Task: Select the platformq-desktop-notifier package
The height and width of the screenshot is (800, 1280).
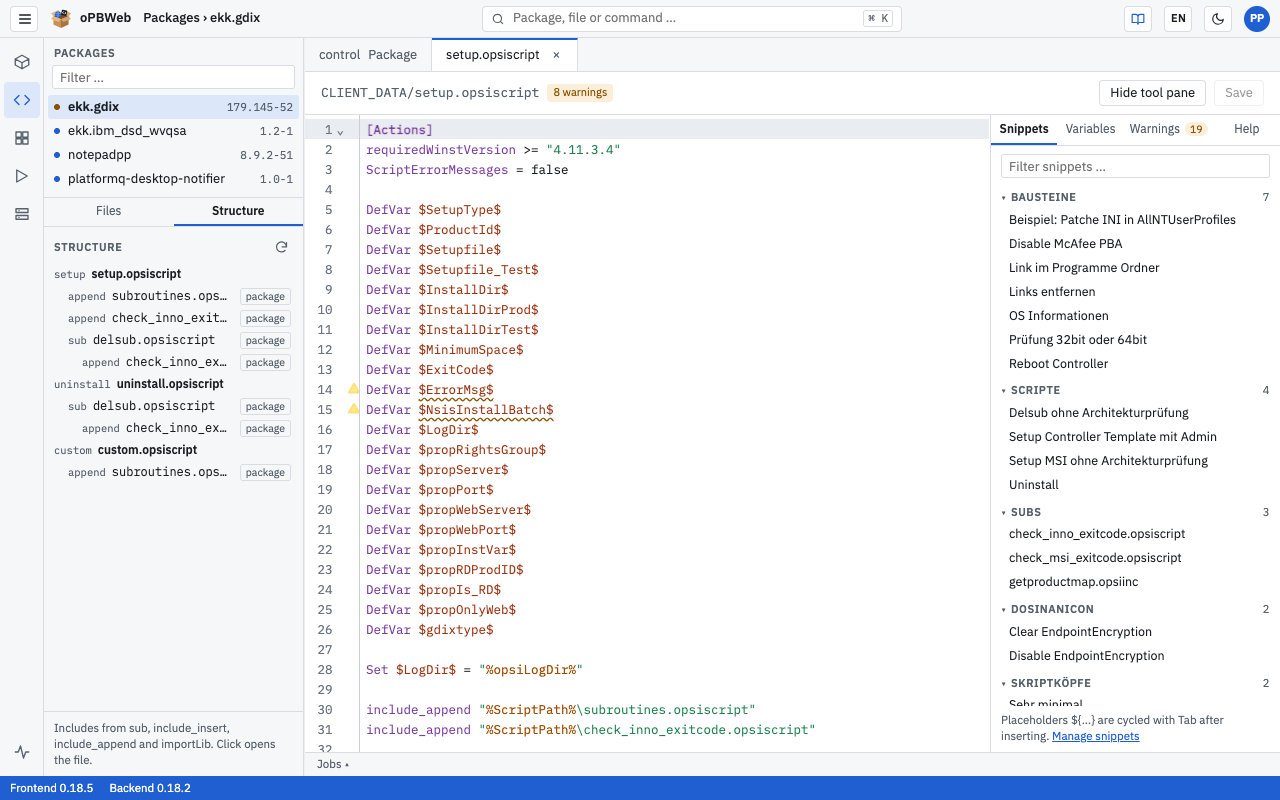Action: coord(174,179)
